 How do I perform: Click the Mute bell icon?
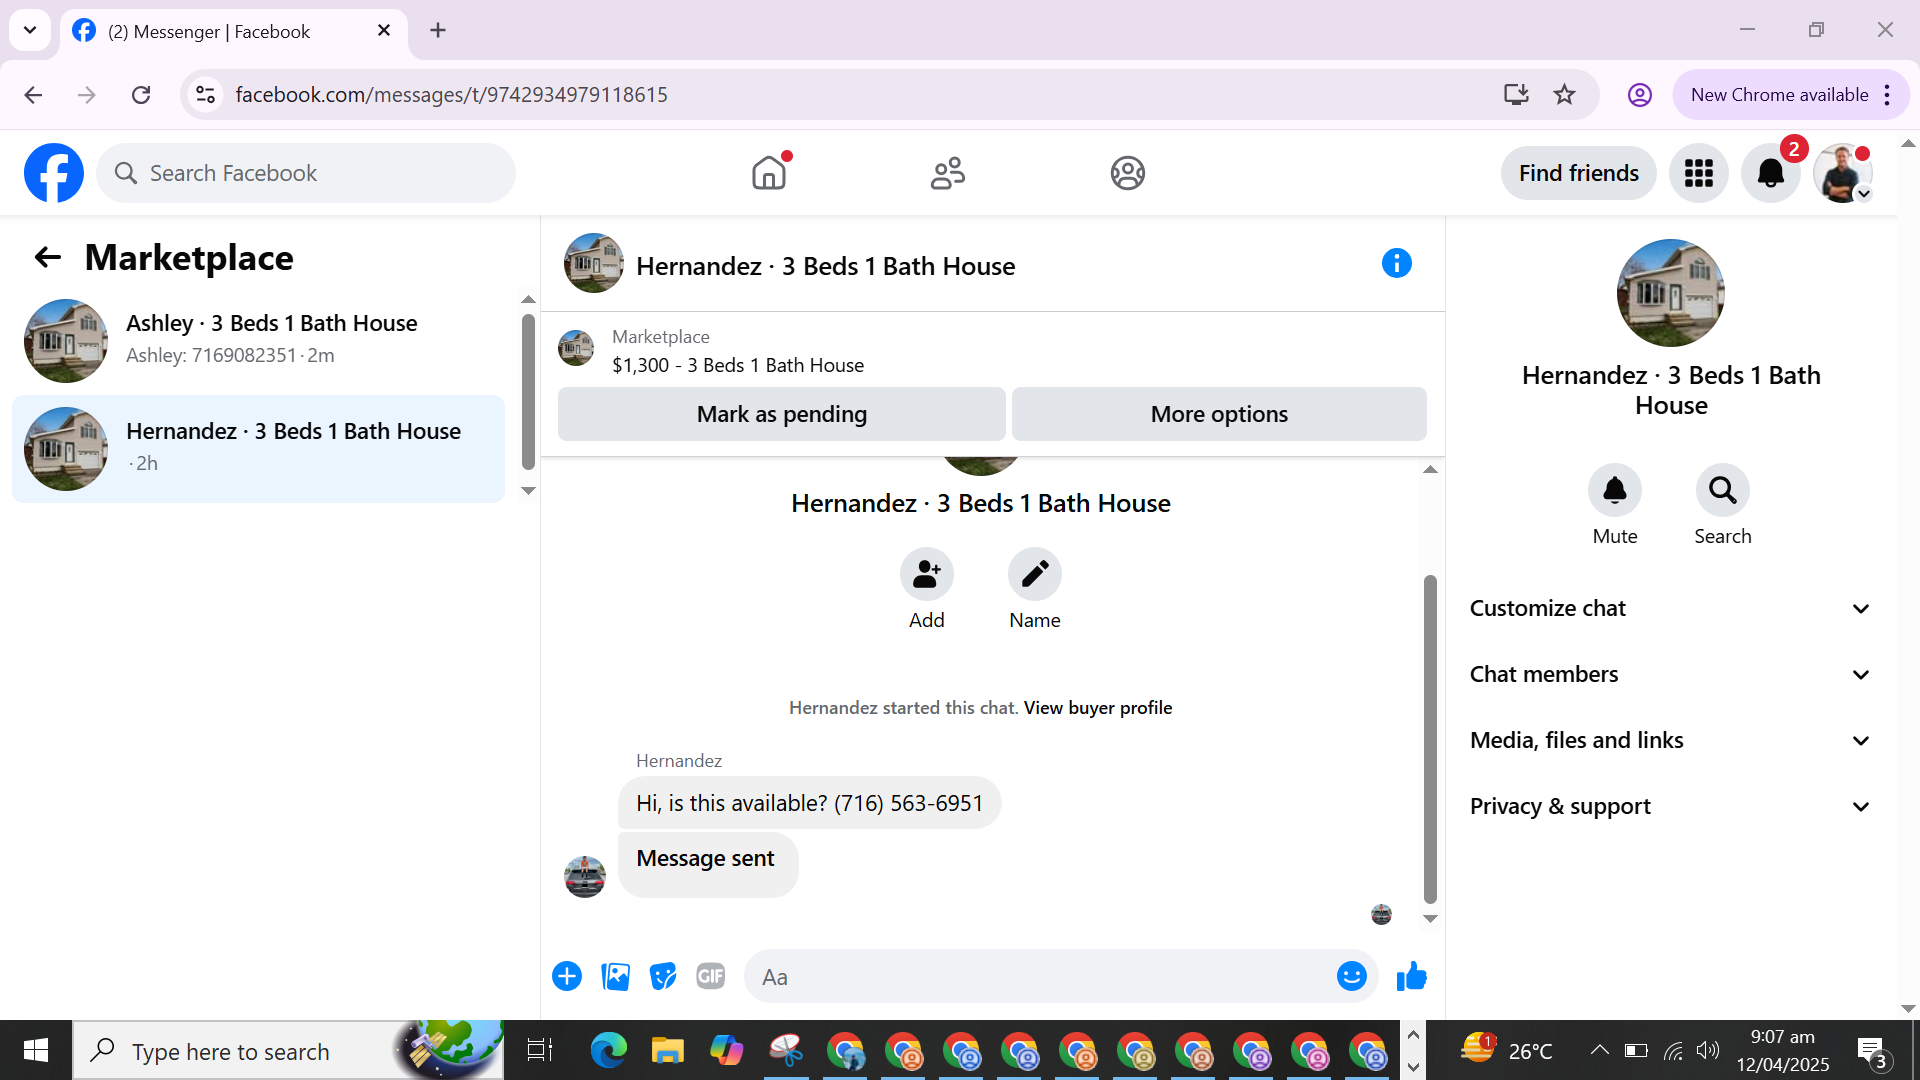[x=1614, y=490]
